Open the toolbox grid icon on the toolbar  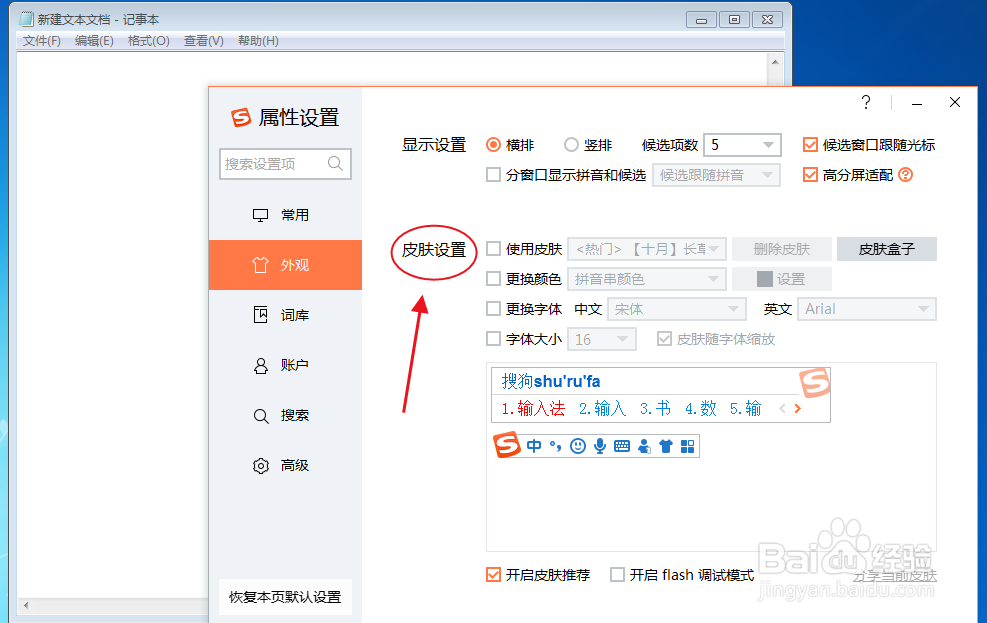point(687,446)
